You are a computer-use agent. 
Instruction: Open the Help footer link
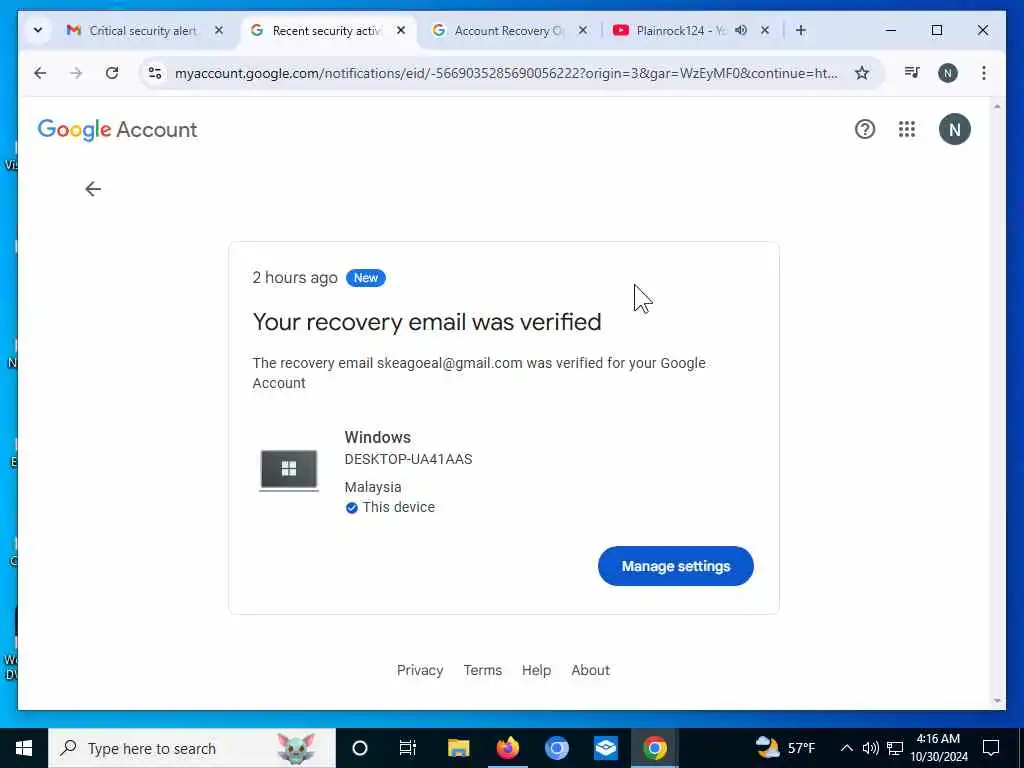536,670
